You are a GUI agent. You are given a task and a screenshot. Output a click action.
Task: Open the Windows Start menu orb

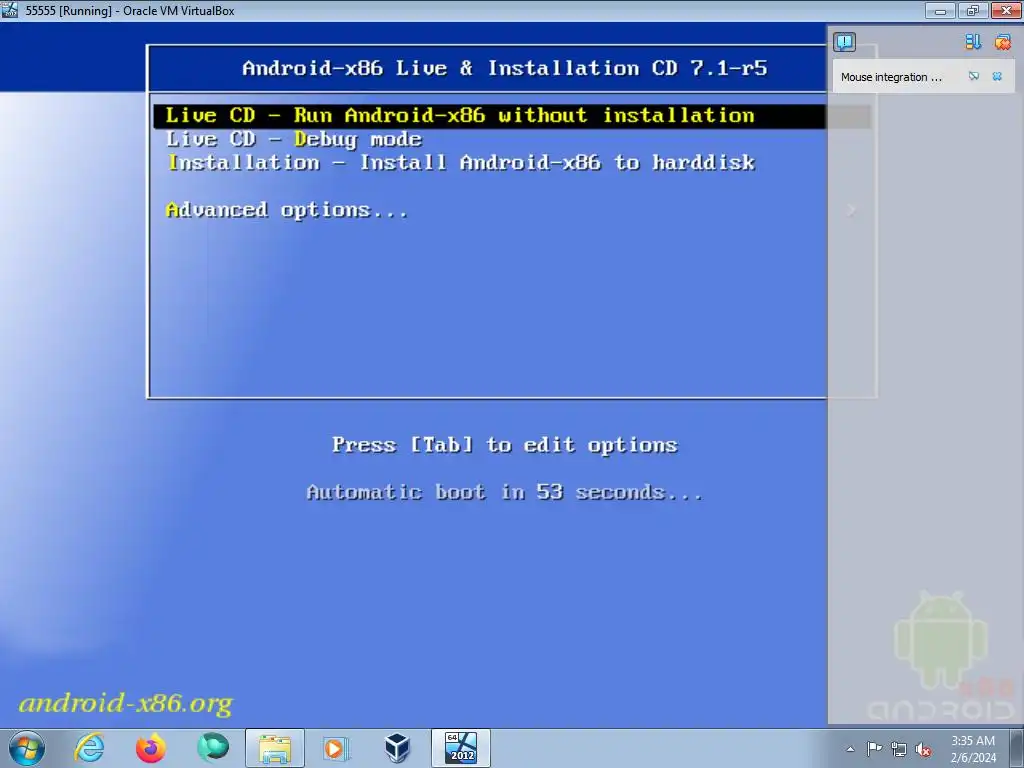click(27, 748)
